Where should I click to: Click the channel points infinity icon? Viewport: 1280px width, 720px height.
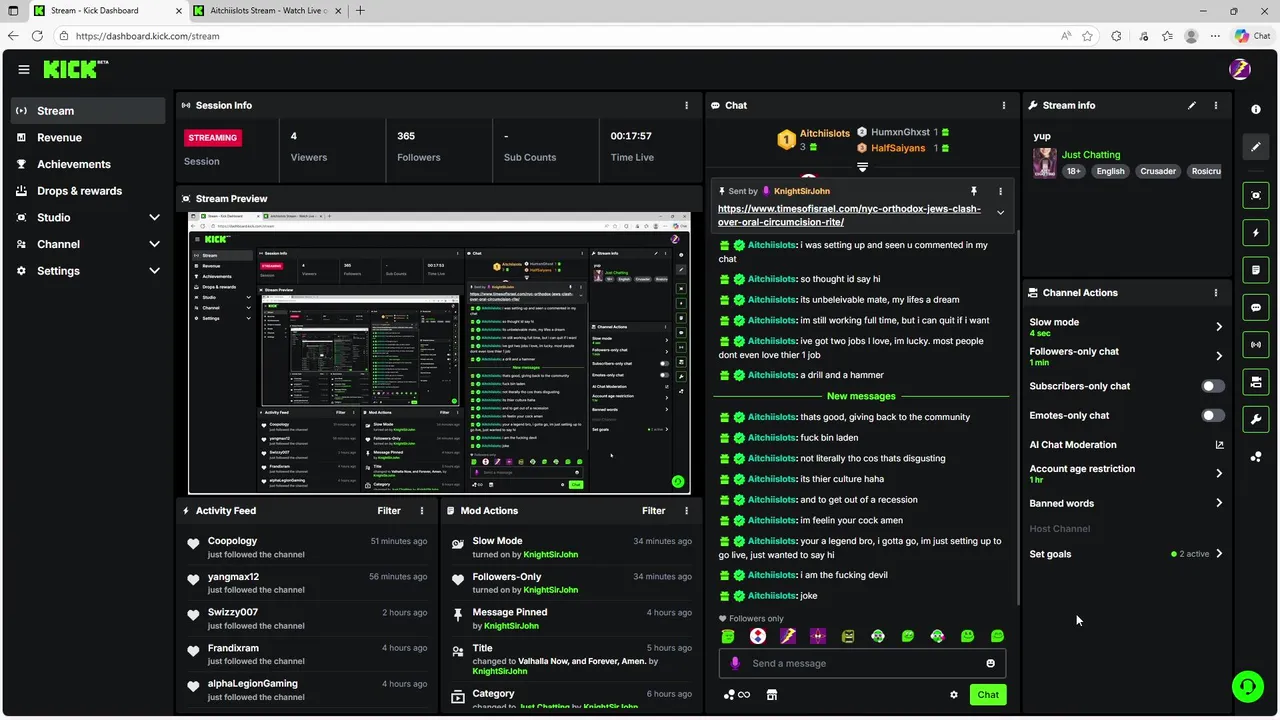click(737, 695)
